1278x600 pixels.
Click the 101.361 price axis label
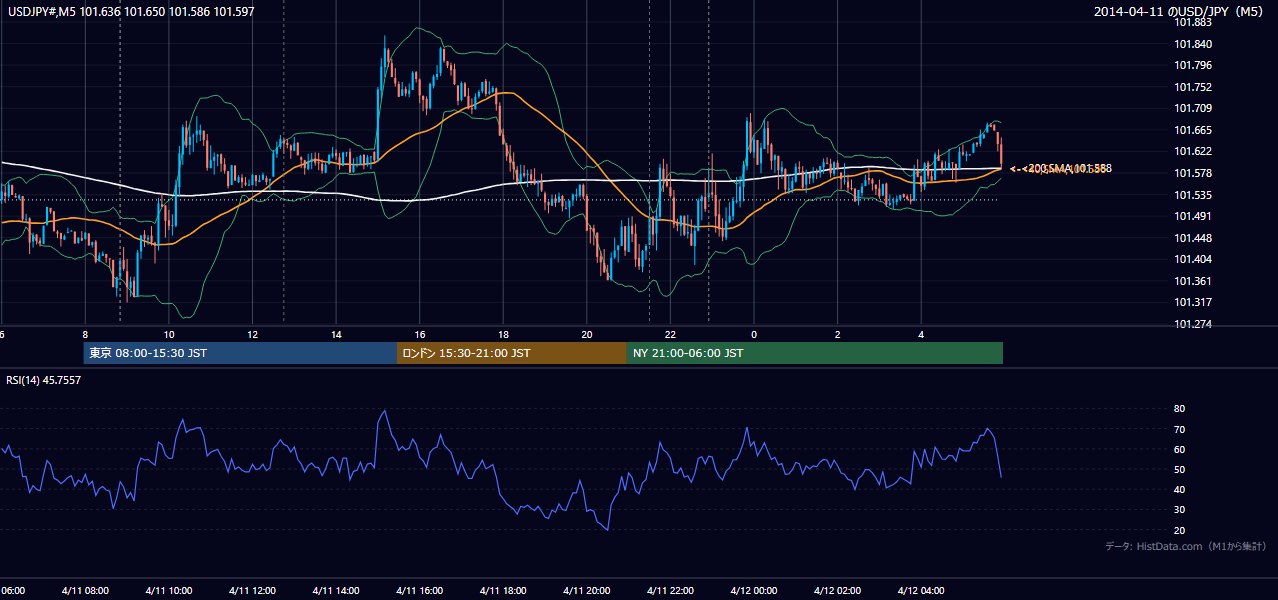(x=1194, y=281)
